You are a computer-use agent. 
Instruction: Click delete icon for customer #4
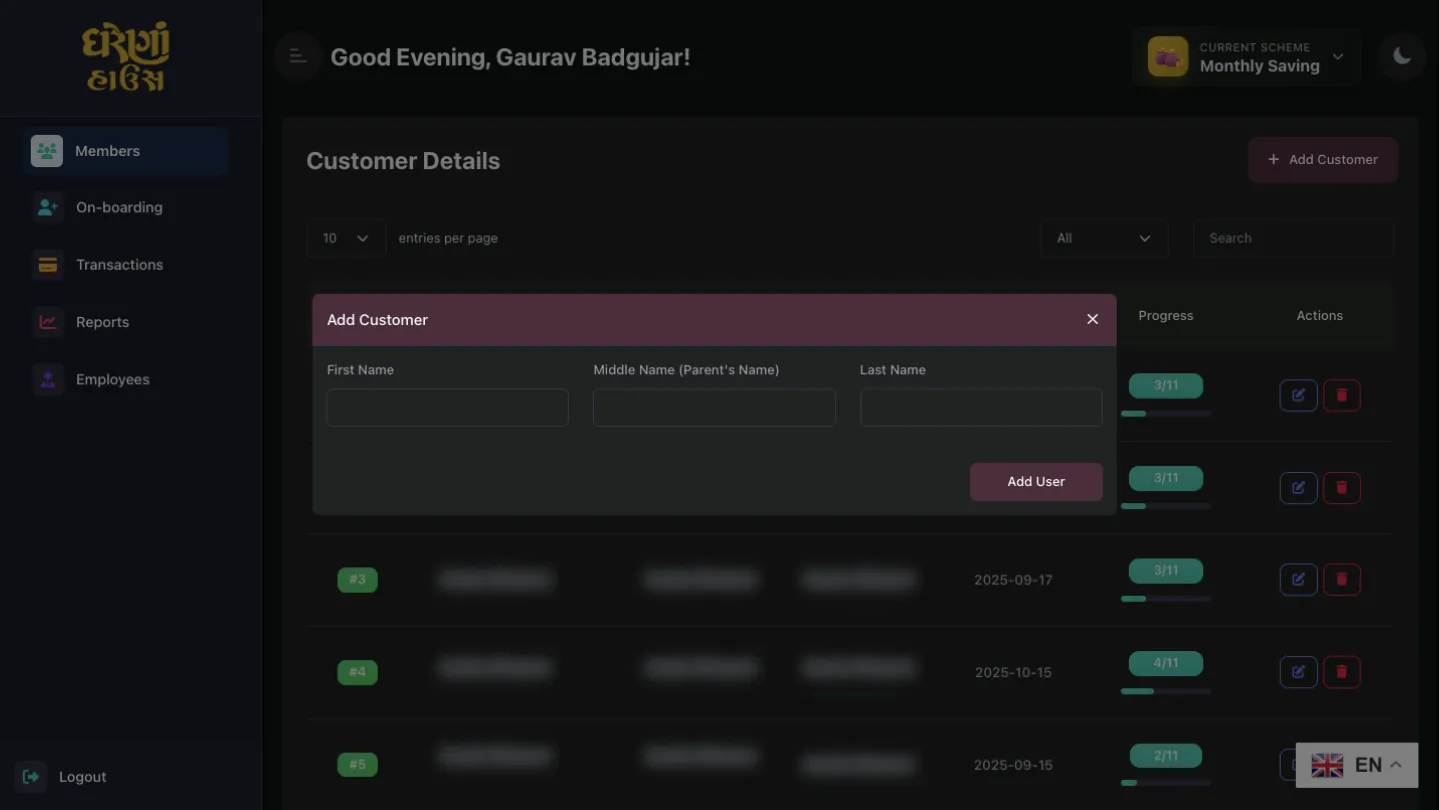pos(1342,672)
